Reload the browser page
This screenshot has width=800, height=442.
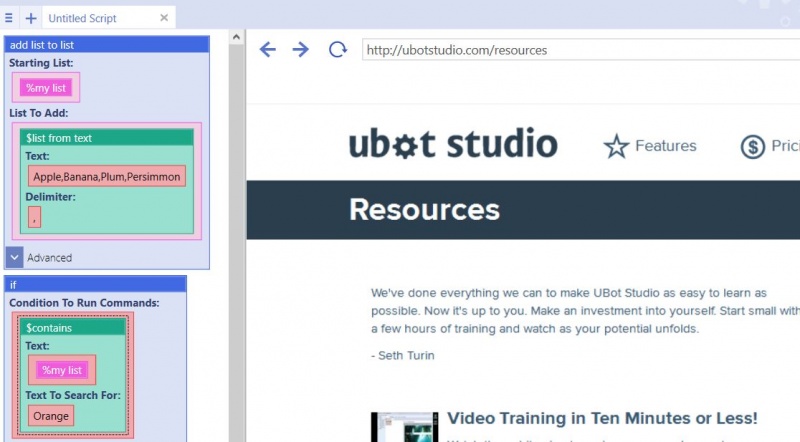tap(337, 50)
